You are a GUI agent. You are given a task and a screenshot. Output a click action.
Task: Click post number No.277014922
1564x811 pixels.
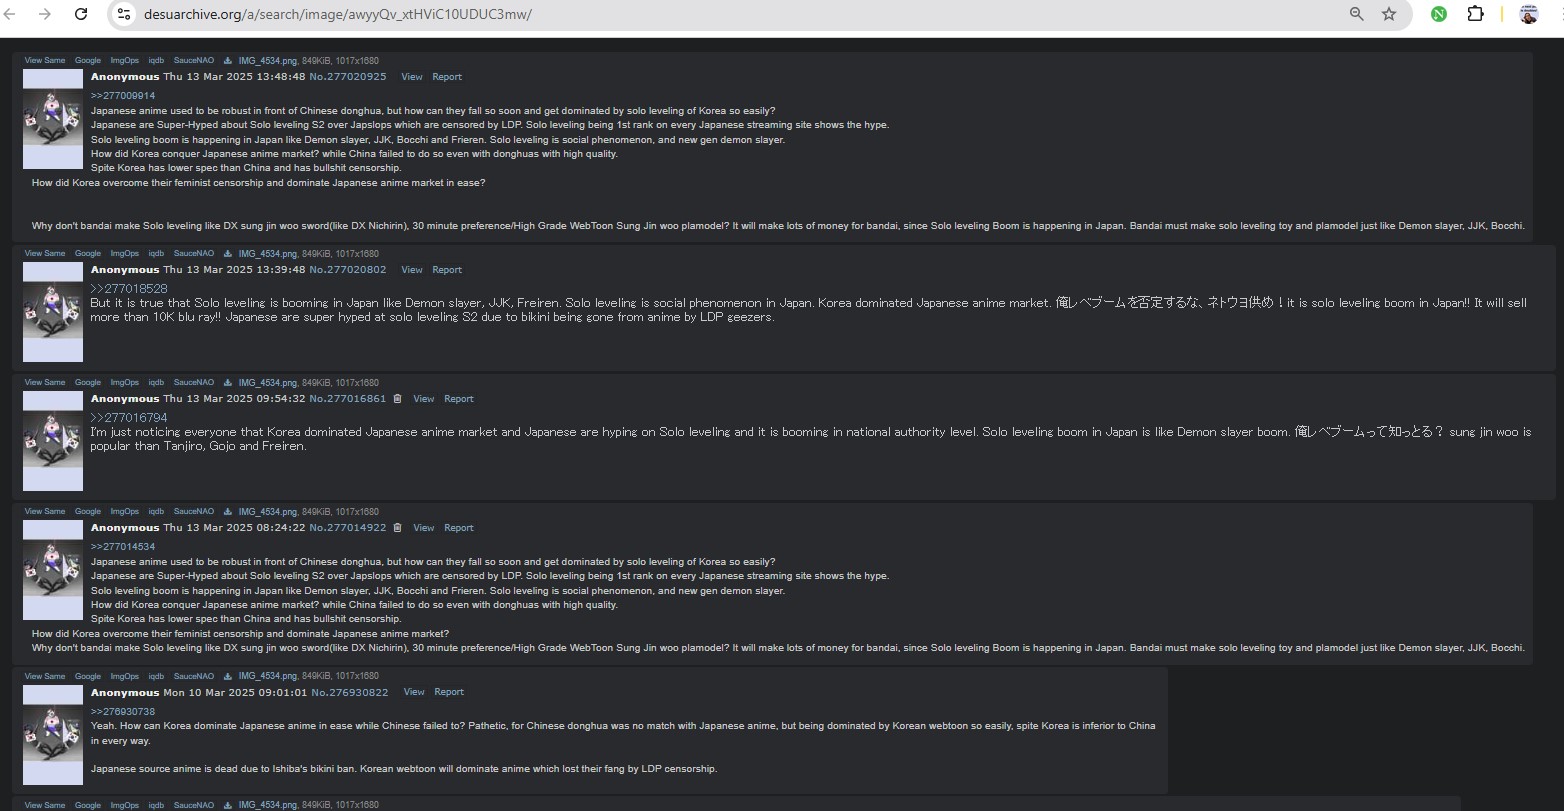click(x=347, y=528)
